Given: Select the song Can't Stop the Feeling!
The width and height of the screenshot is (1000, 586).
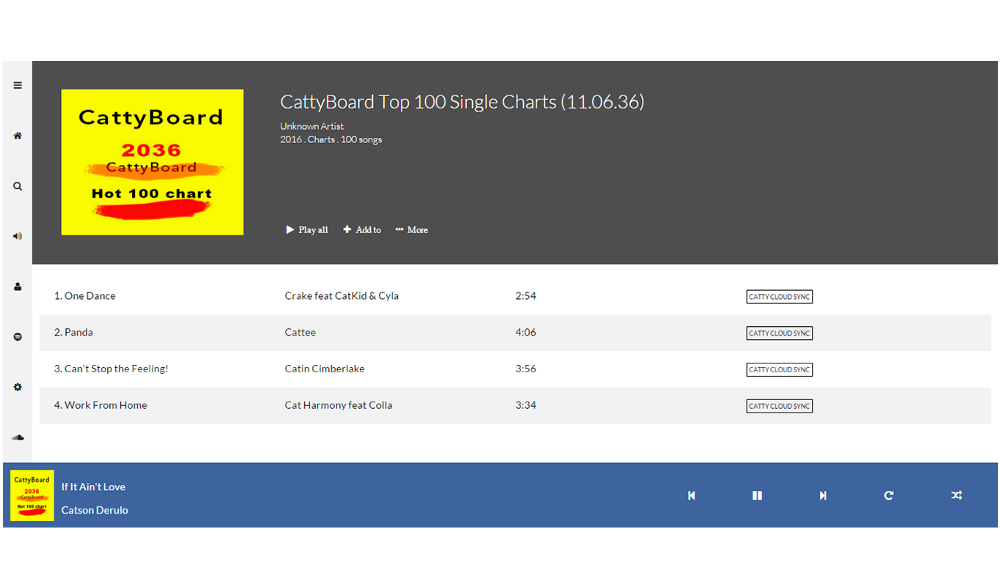Looking at the screenshot, I should pos(515,369).
